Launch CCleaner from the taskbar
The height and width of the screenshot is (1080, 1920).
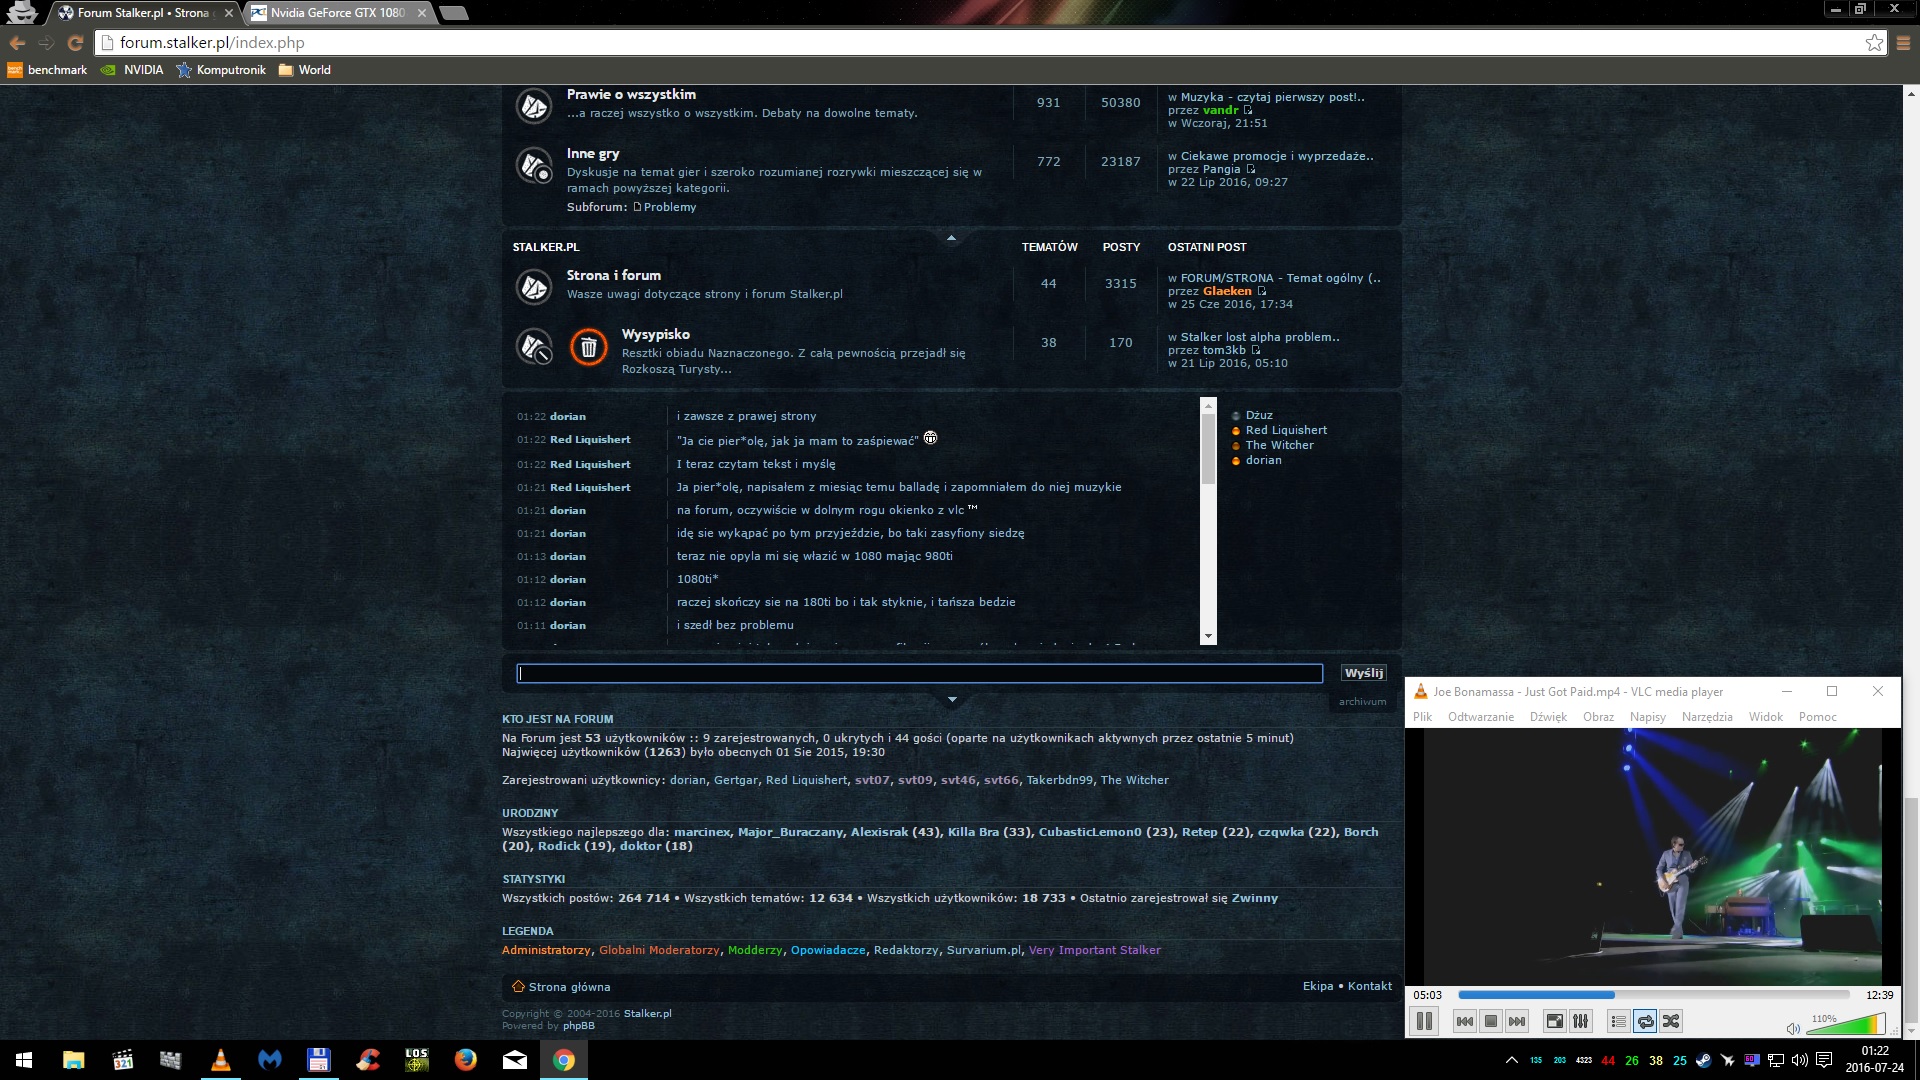(x=367, y=1060)
